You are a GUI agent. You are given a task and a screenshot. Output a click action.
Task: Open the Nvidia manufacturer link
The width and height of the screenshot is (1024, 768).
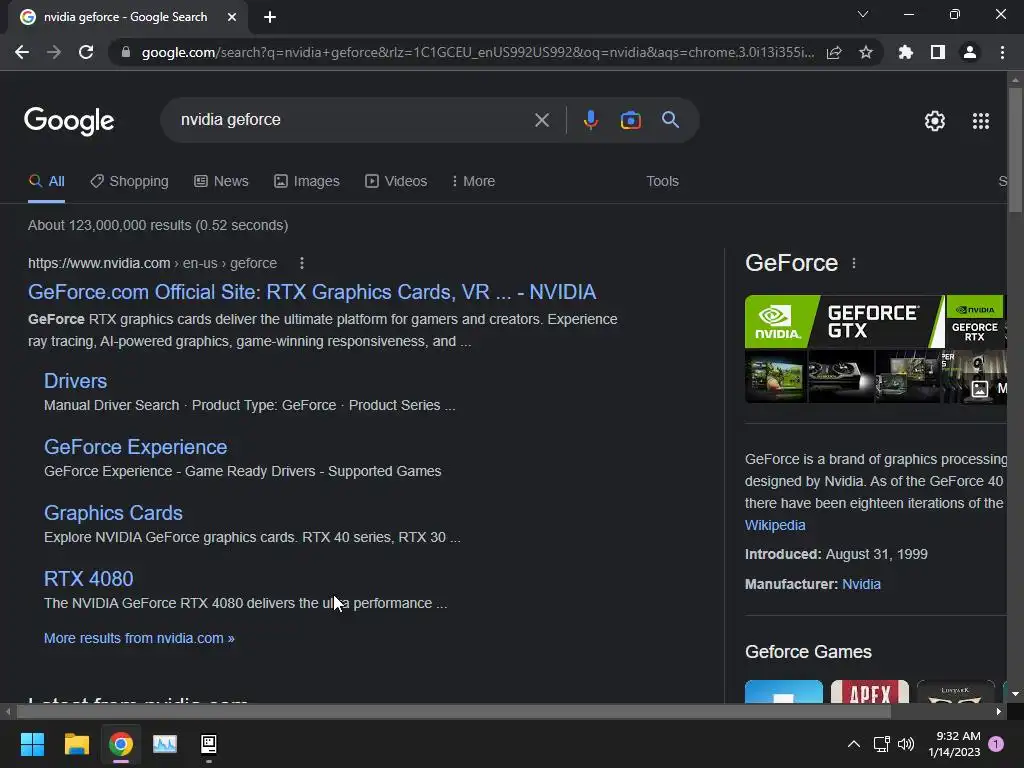click(x=861, y=584)
